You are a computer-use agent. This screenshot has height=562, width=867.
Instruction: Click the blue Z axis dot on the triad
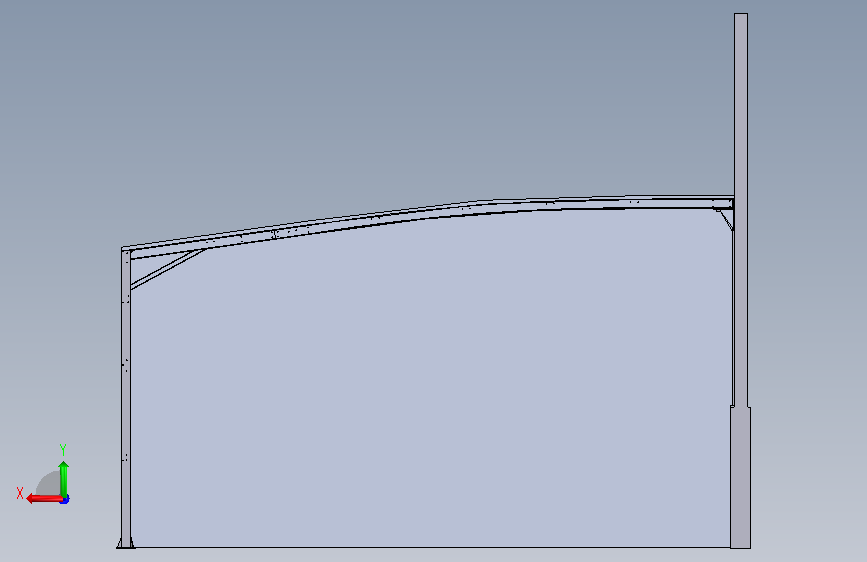66,500
